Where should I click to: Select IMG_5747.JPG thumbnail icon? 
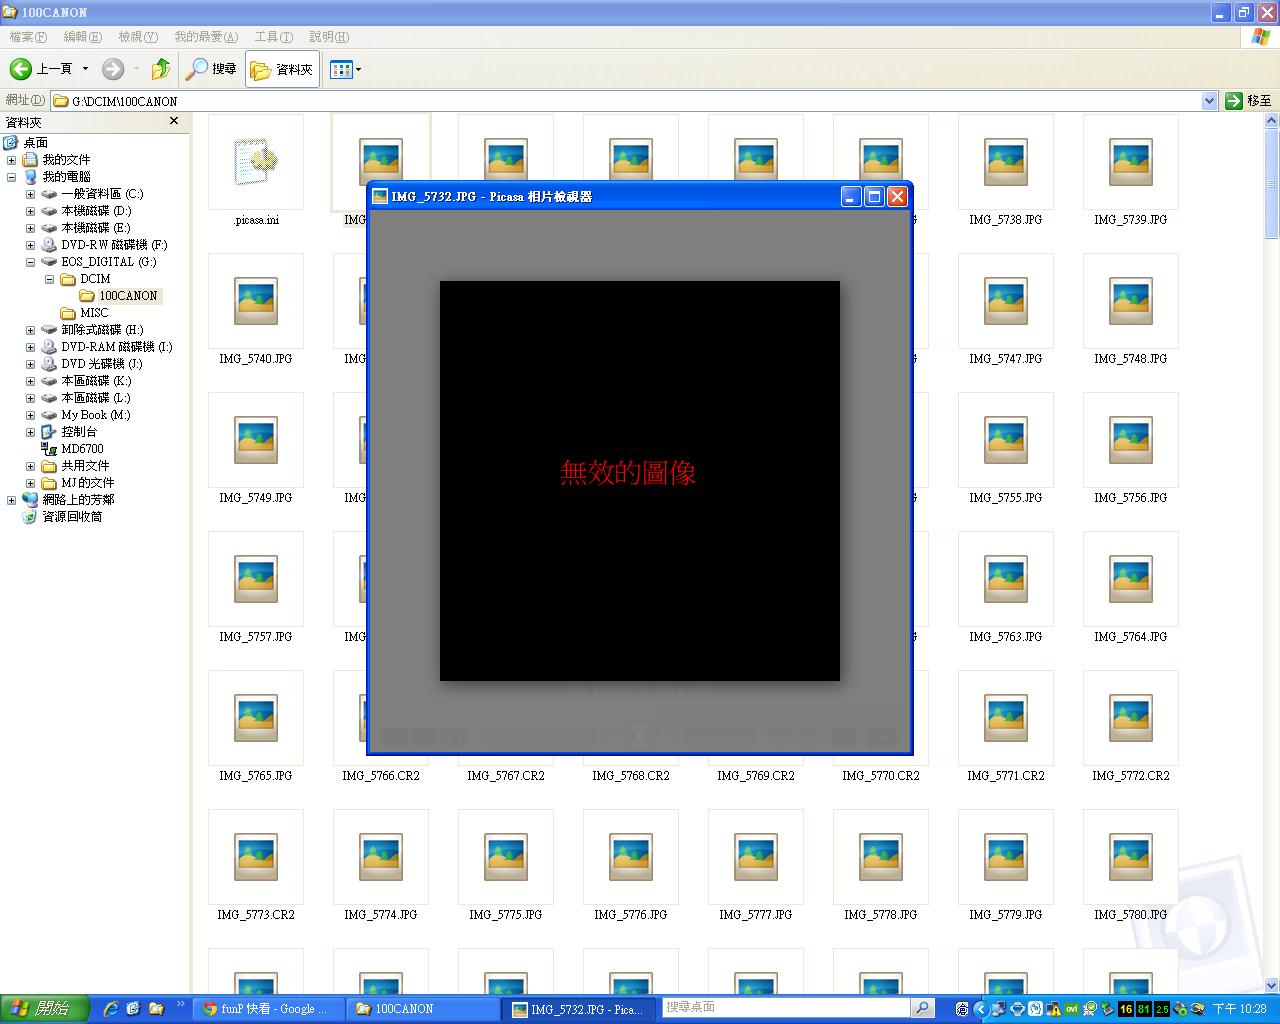[1006, 301]
